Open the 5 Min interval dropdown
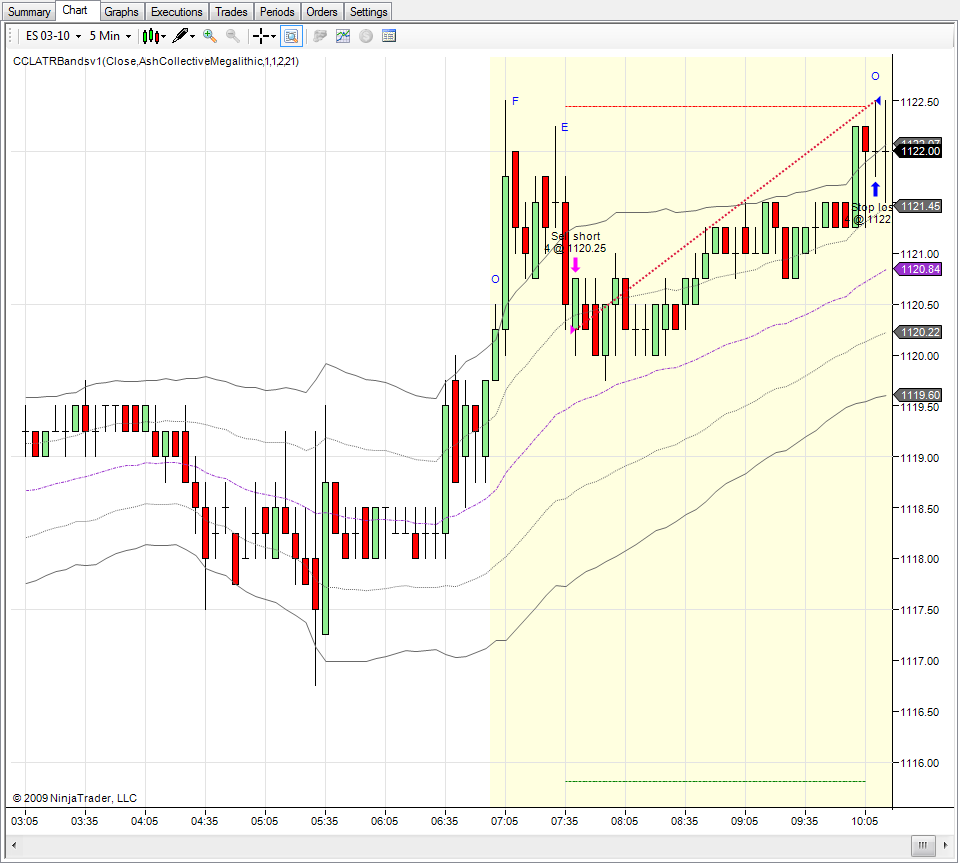 pyautogui.click(x=110, y=36)
